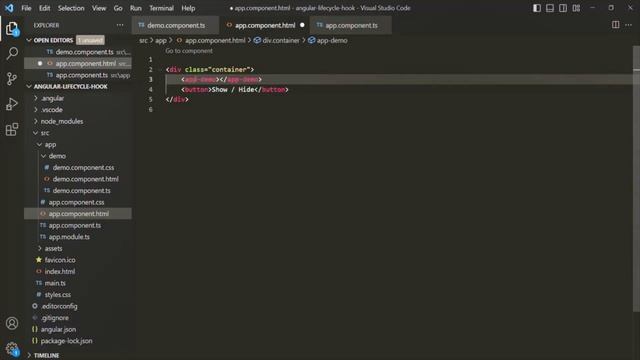
Task: Open Run and Debug view icon
Action: [x=12, y=104]
